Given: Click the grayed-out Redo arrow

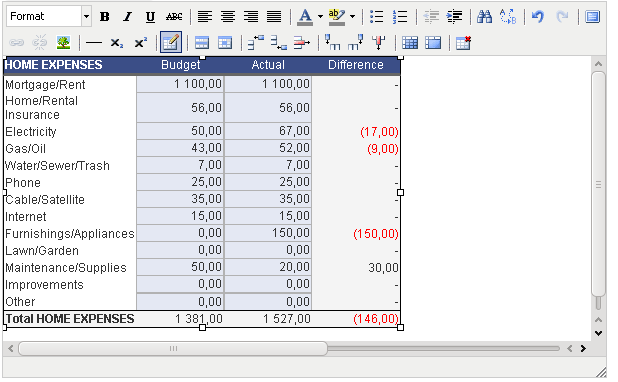Looking at the screenshot, I should (562, 17).
